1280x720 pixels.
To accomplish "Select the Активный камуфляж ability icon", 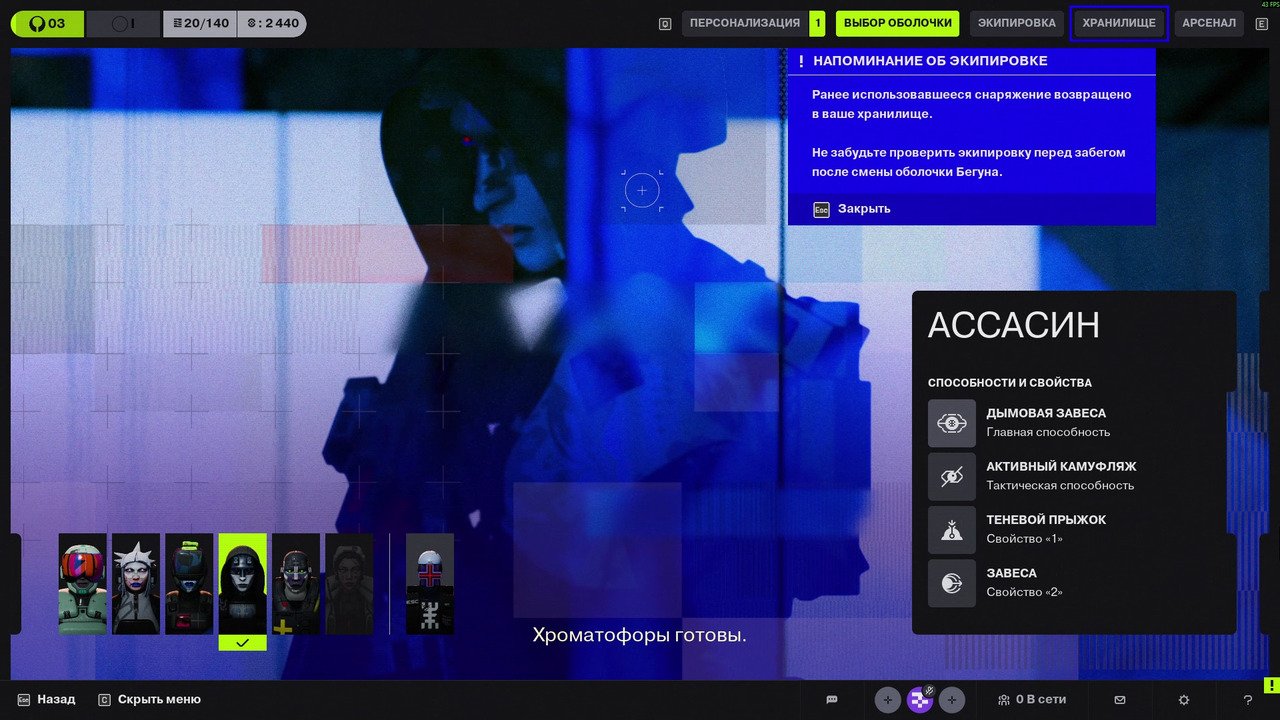I will [951, 477].
